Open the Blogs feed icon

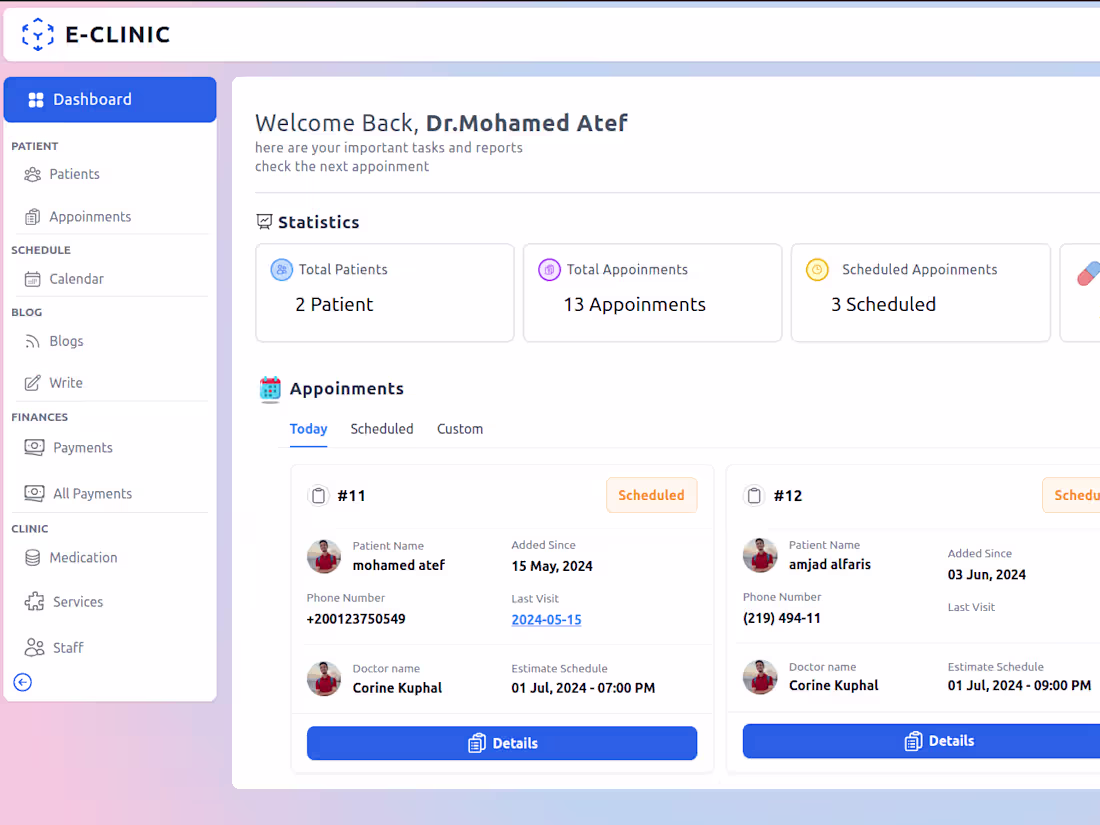tap(33, 341)
